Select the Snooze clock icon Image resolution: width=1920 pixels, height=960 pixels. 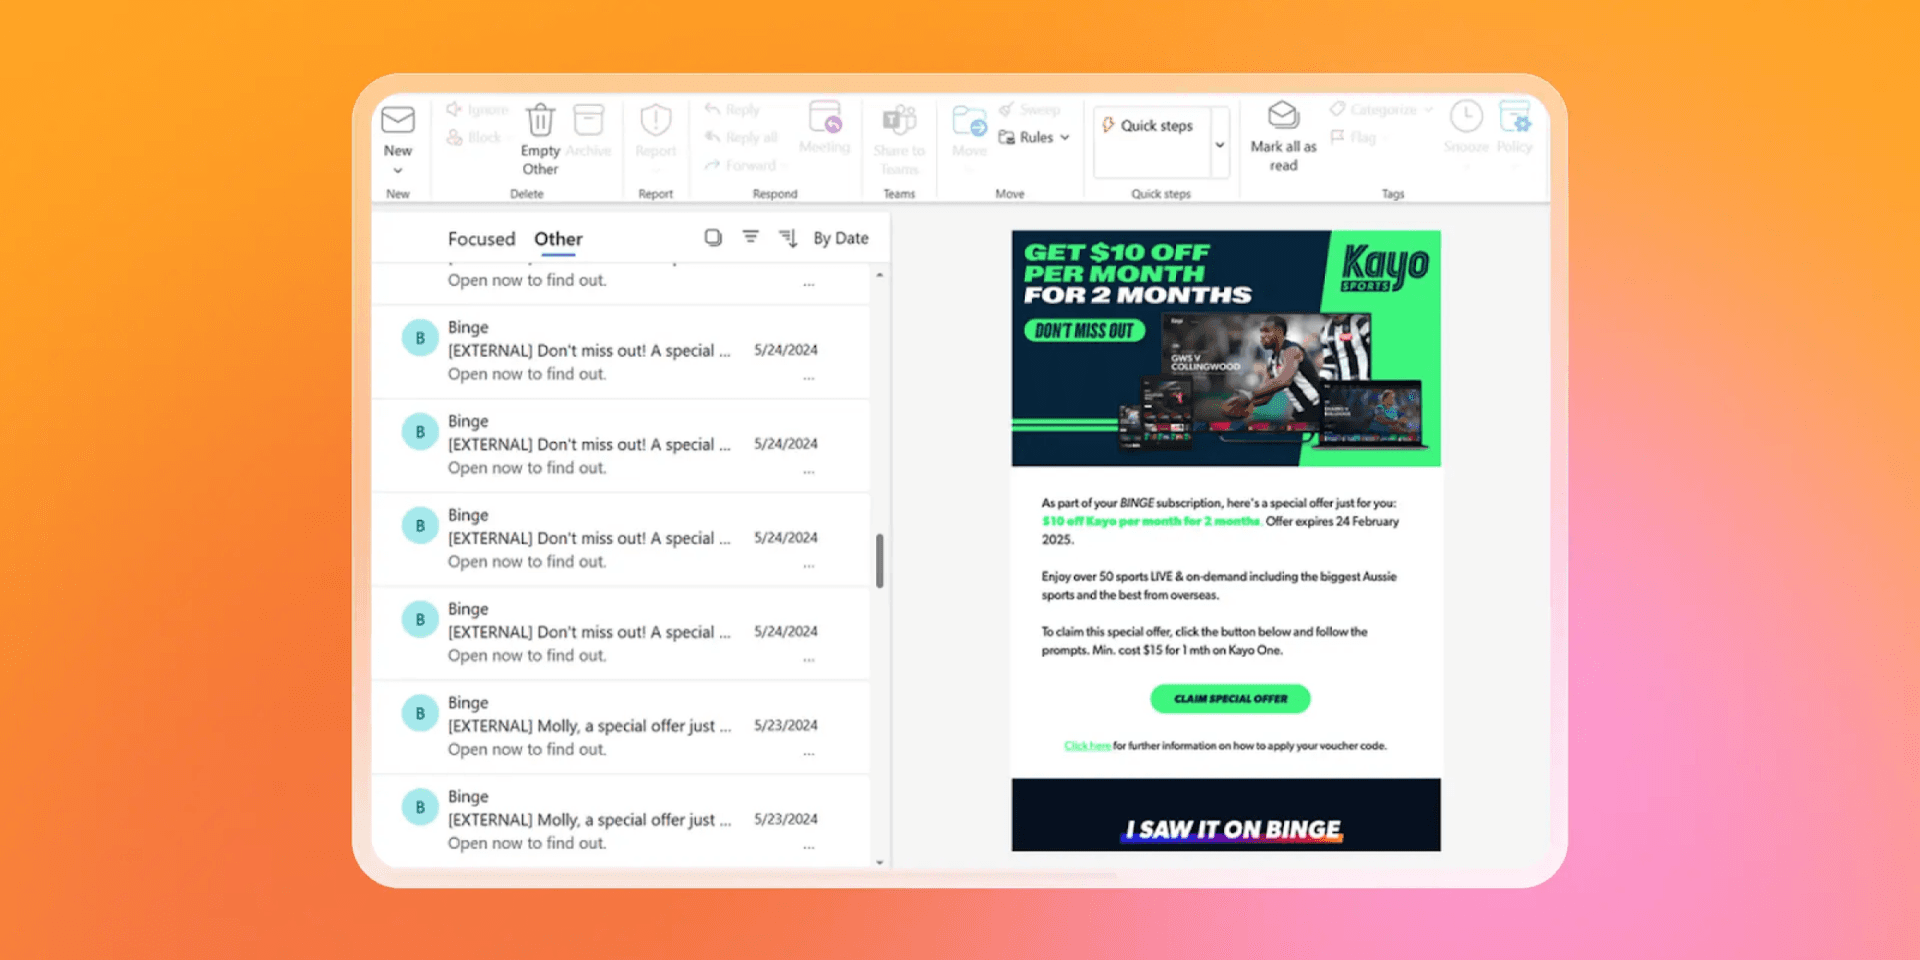1466,117
